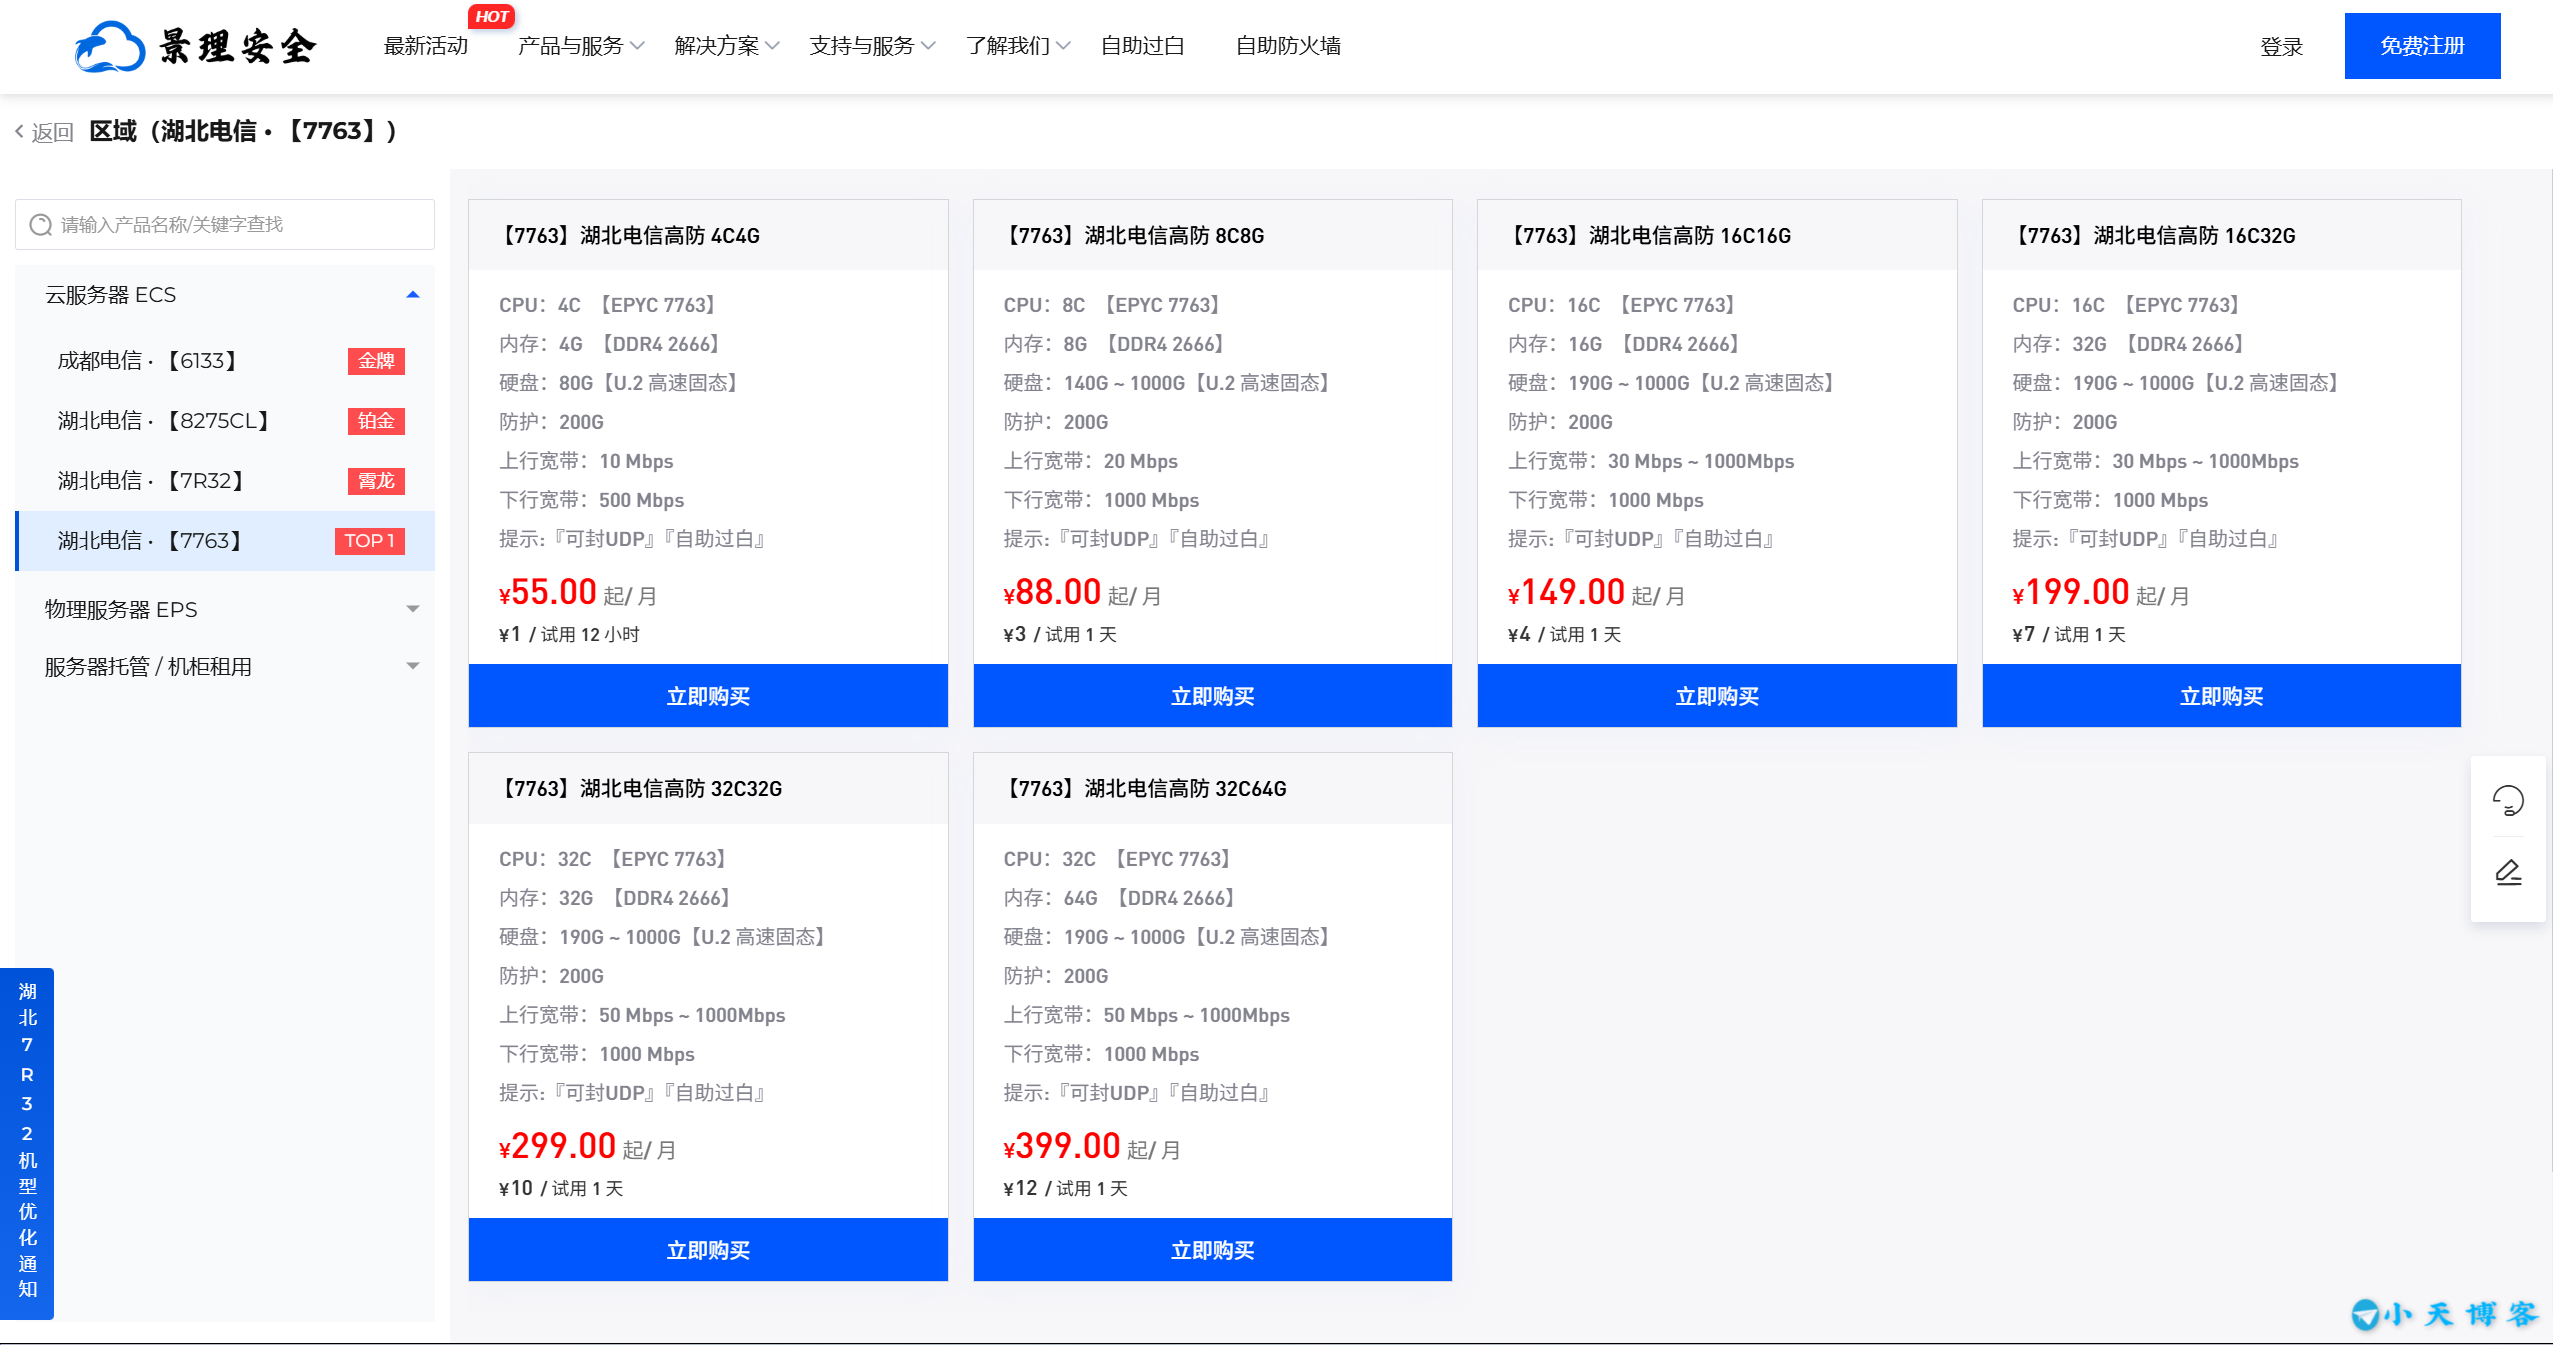Click the HOT badge on 最新活动
Viewport: 2553px width, 1345px height.
click(491, 16)
